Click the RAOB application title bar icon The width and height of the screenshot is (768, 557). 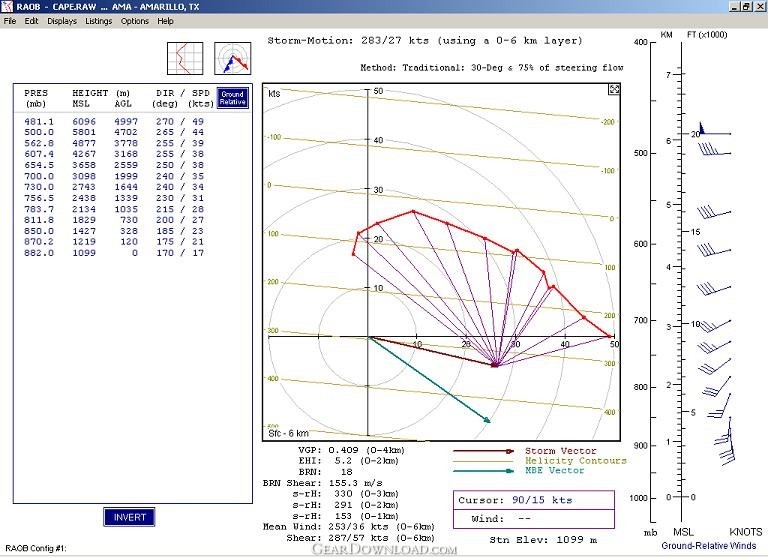[6, 6]
